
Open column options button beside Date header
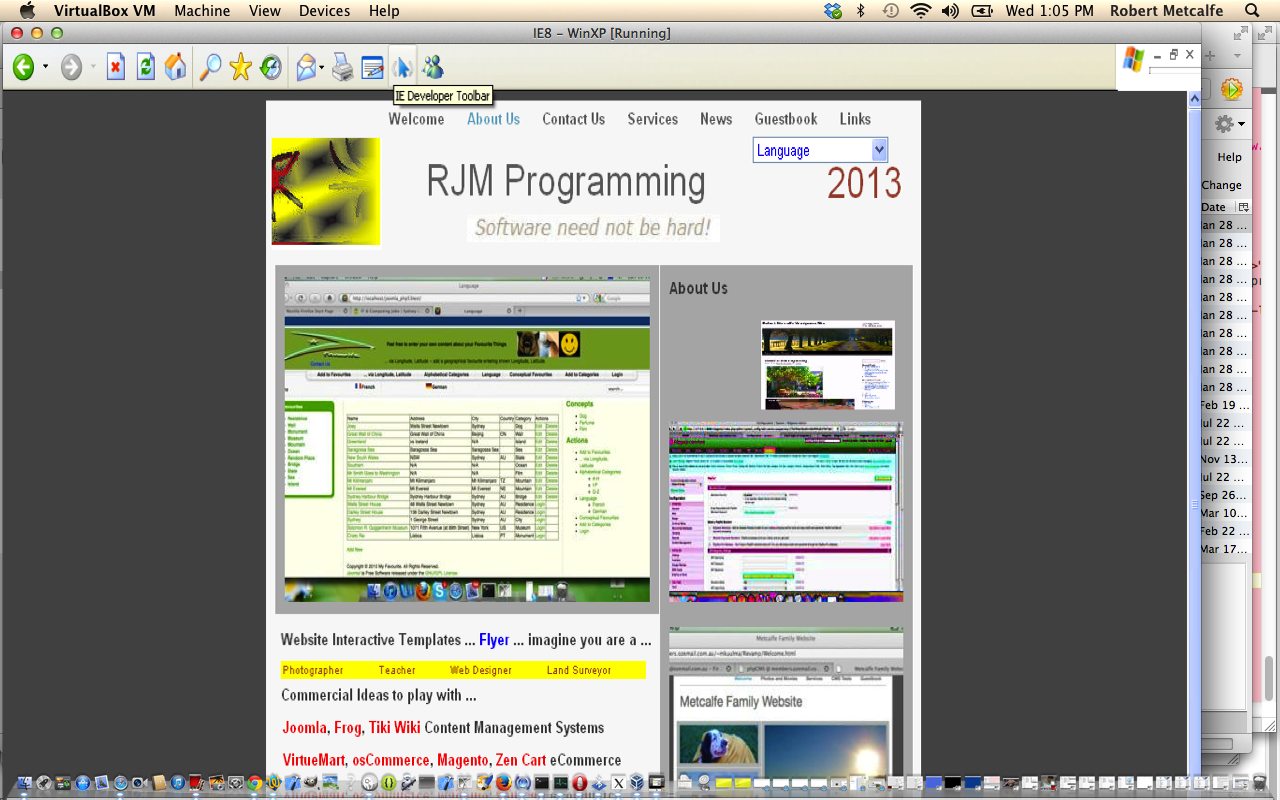coord(1243,207)
